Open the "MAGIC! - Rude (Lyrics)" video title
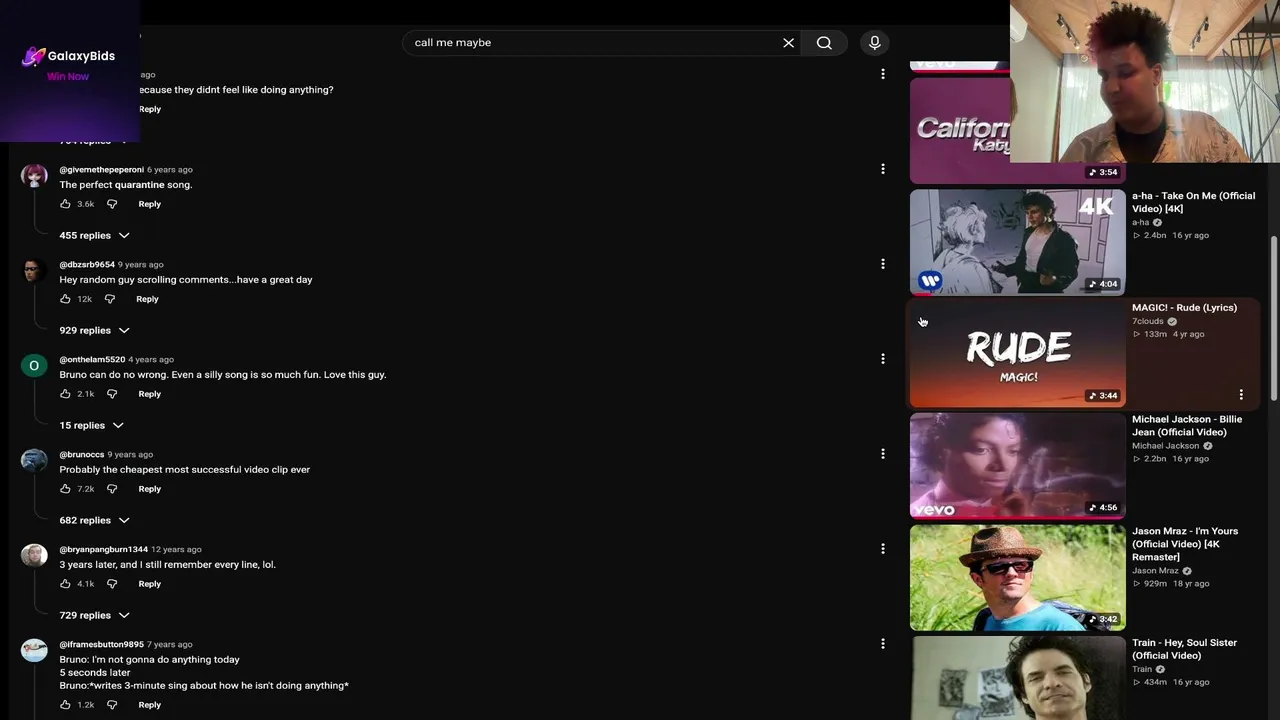This screenshot has height=720, width=1280. 1184,308
